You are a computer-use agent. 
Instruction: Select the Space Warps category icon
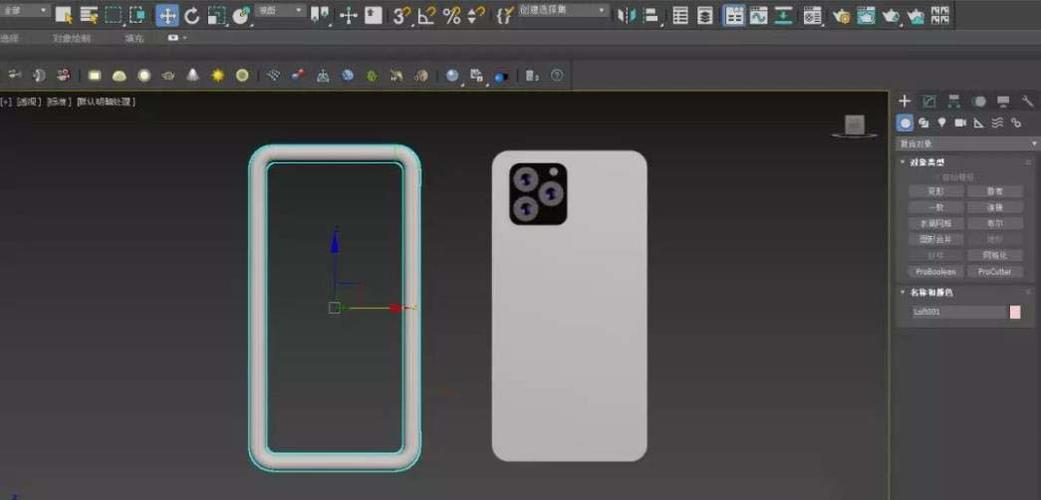click(x=997, y=123)
